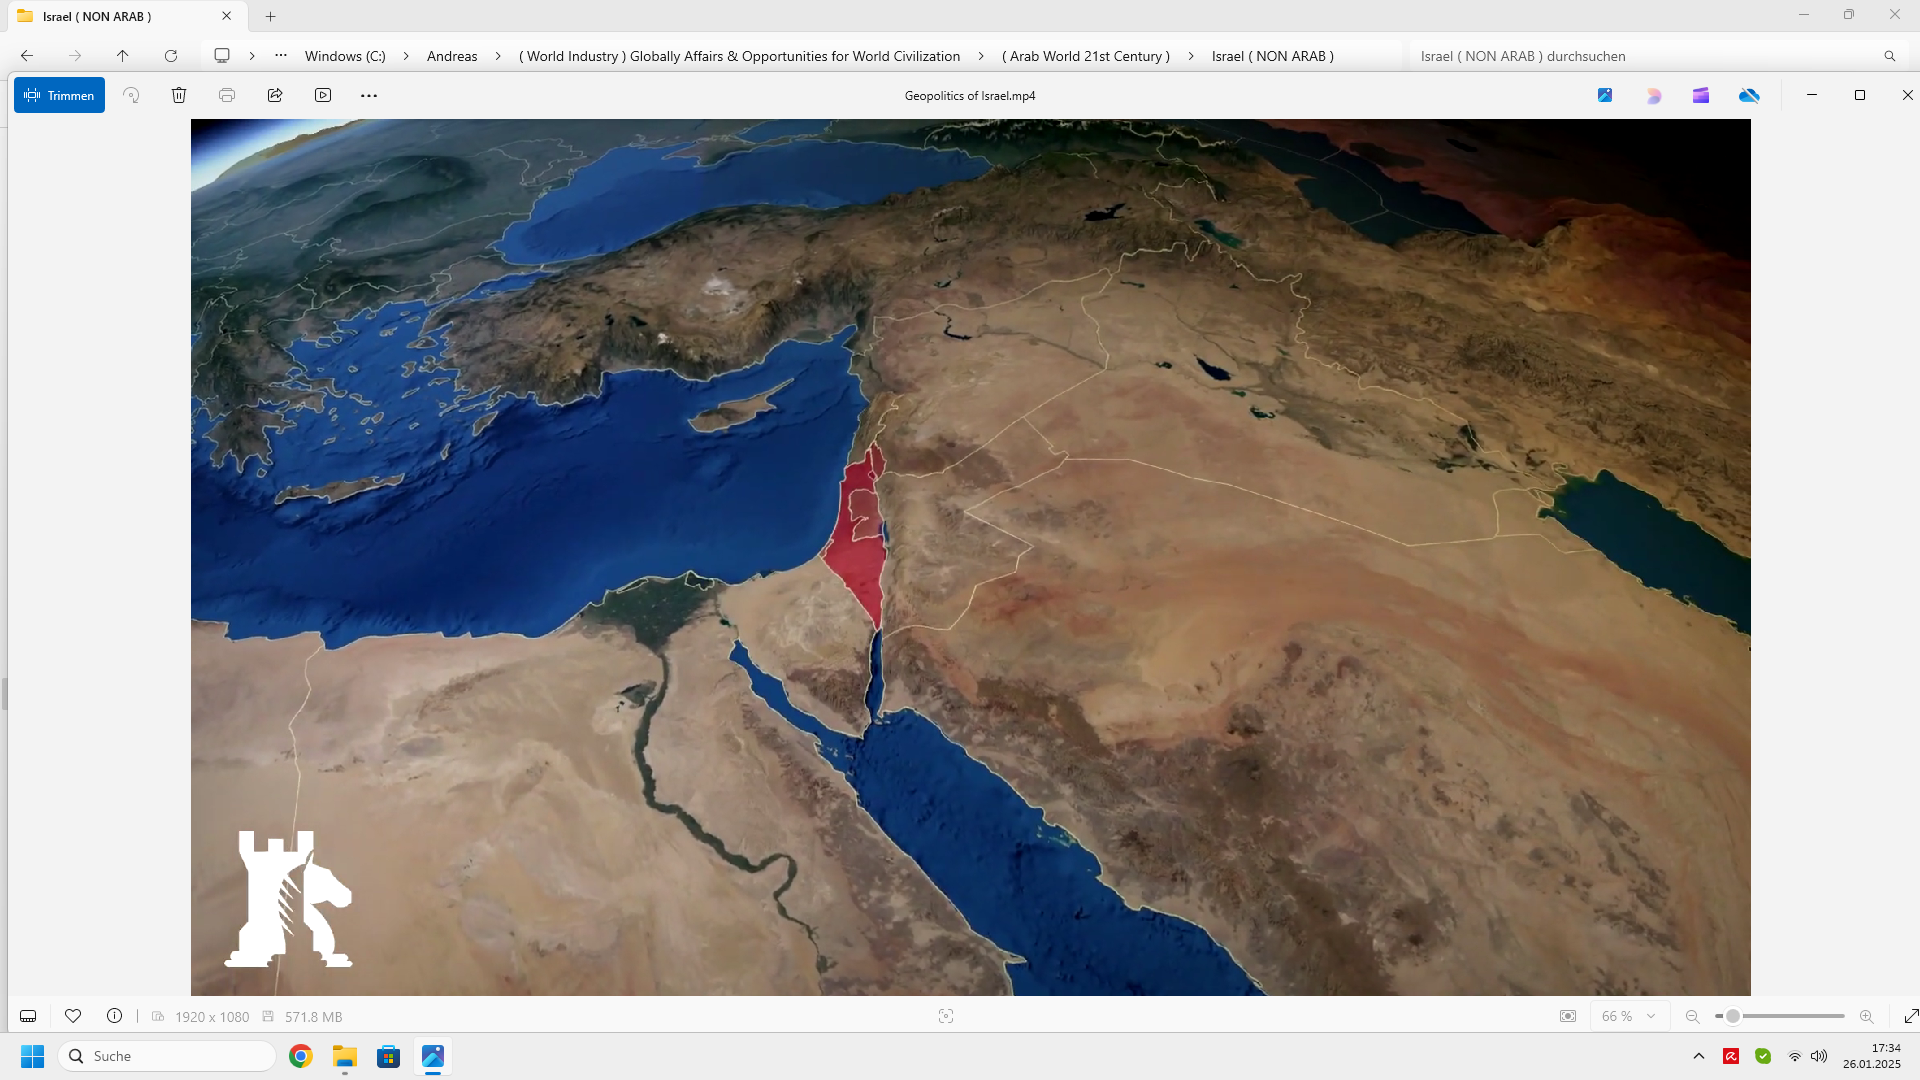Close the Israel ( NON ARAB ) tab

227,16
